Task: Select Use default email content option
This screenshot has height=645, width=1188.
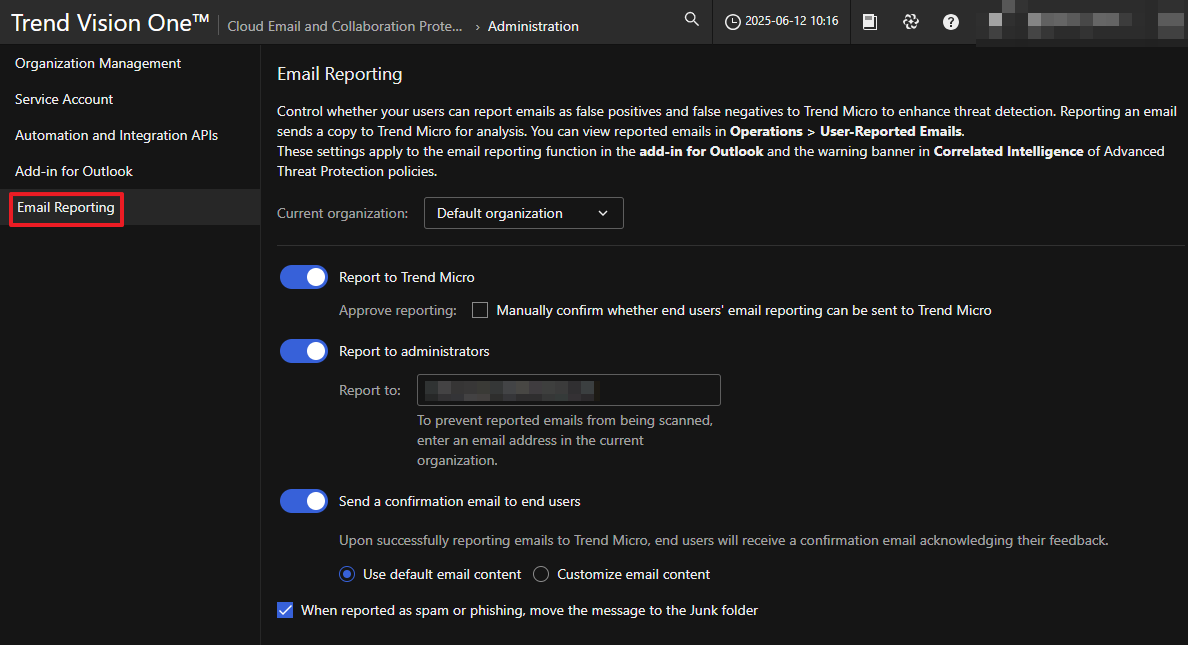Action: 347,574
